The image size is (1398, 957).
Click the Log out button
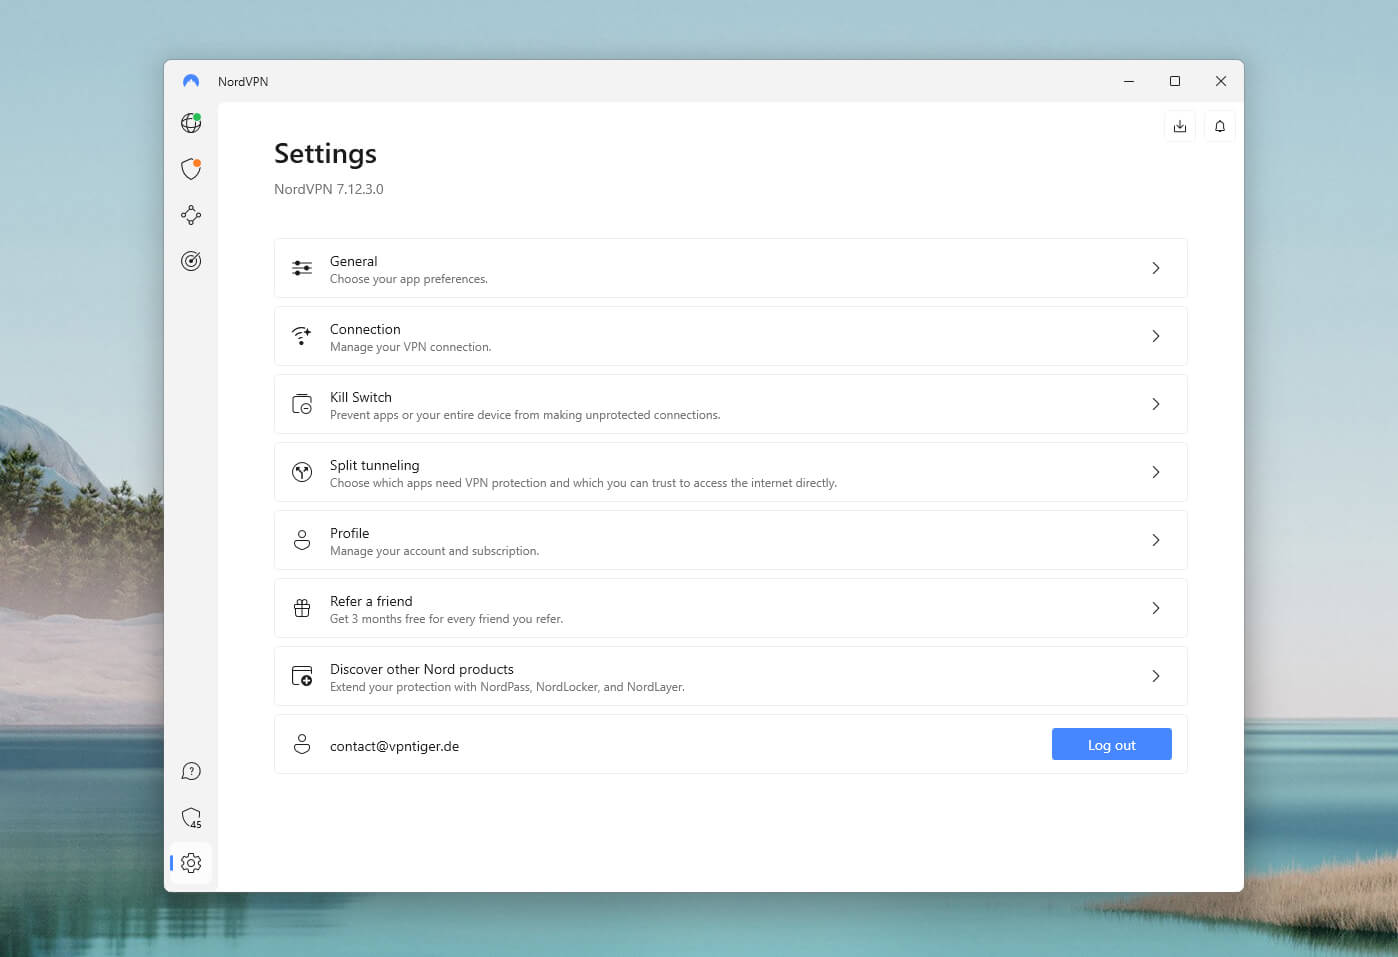(x=1112, y=744)
